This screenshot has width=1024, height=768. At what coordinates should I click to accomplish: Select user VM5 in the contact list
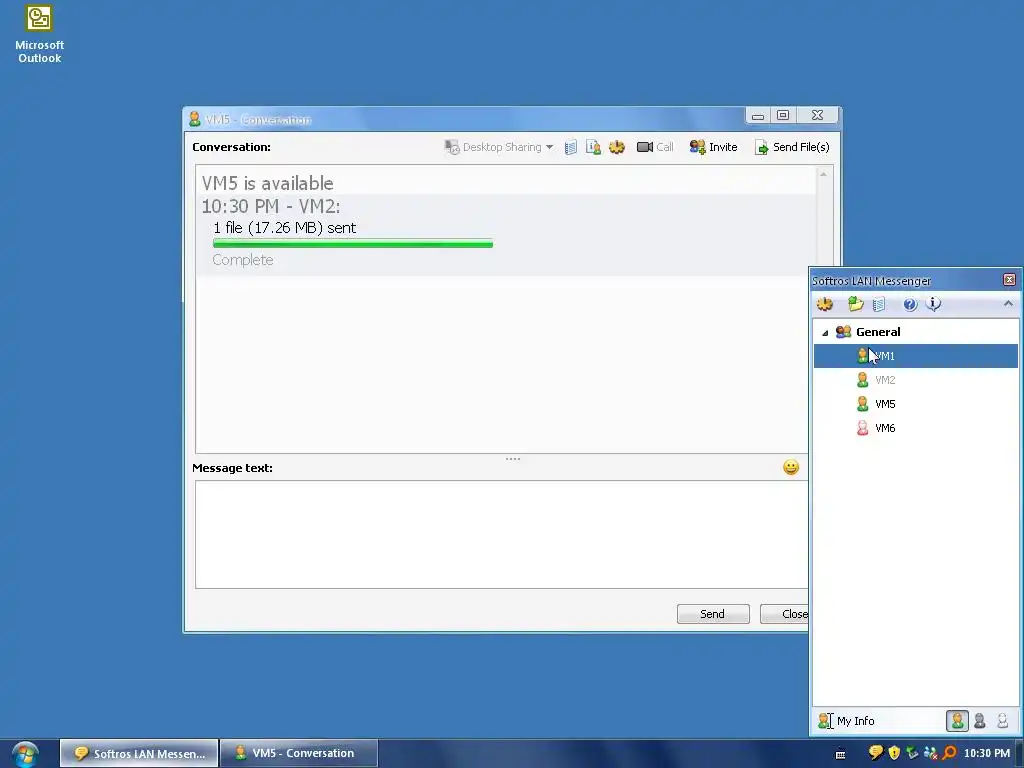point(916,404)
